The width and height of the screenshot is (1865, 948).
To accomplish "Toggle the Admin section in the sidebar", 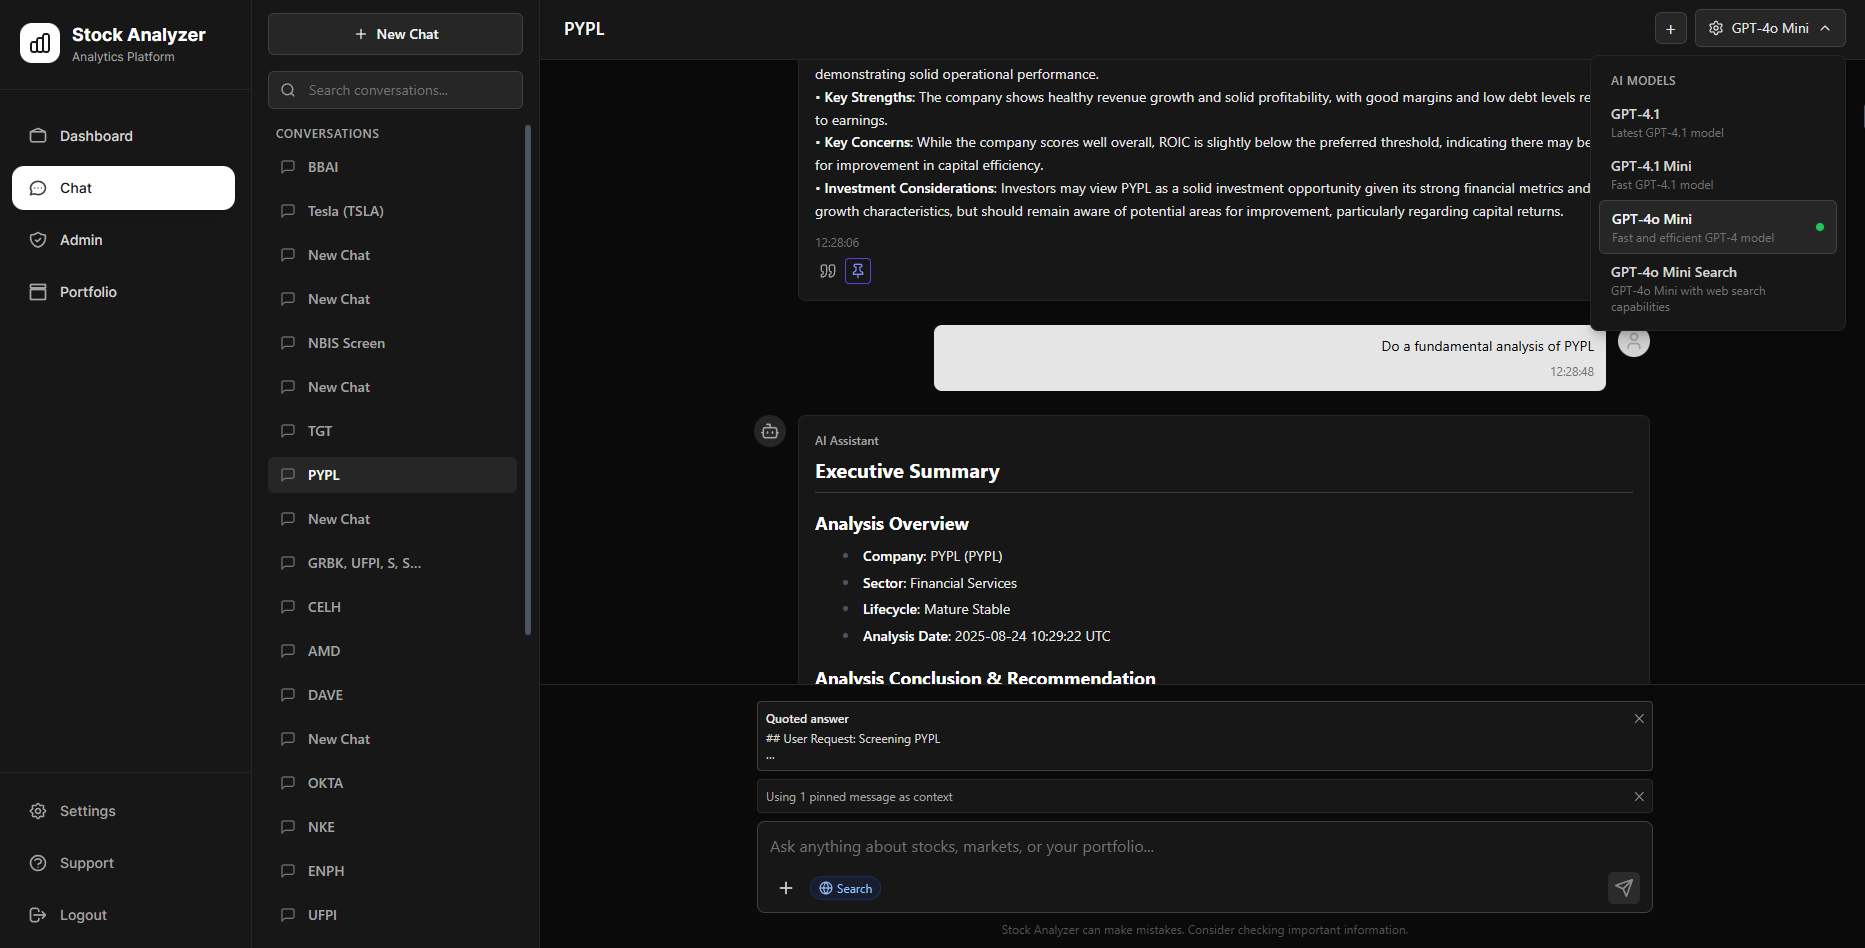I will pos(80,239).
